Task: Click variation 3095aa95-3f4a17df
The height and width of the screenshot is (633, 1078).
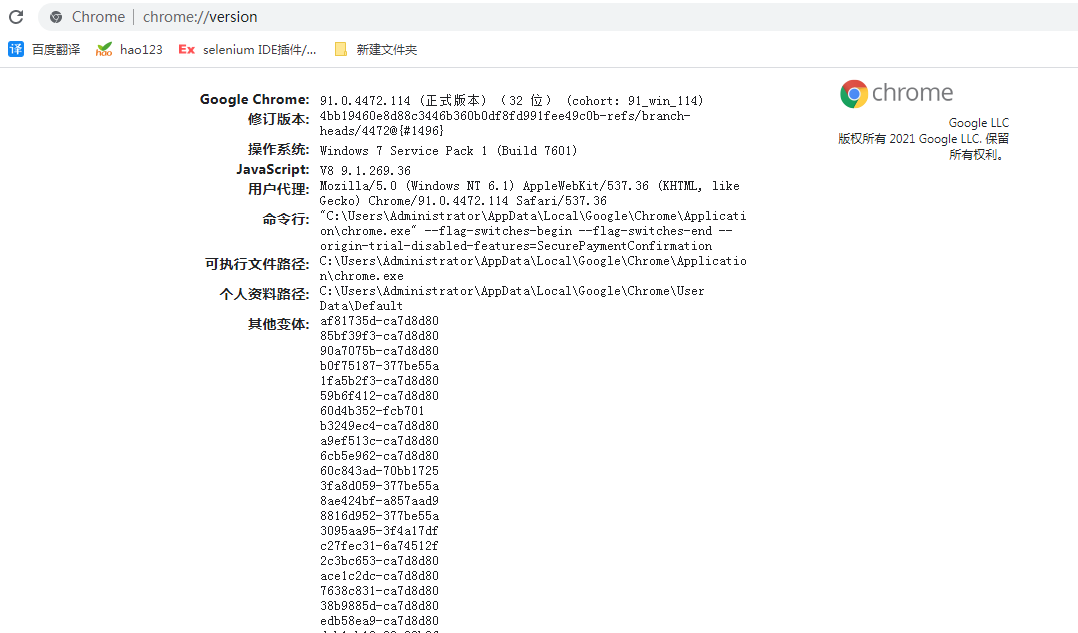Action: (x=379, y=531)
